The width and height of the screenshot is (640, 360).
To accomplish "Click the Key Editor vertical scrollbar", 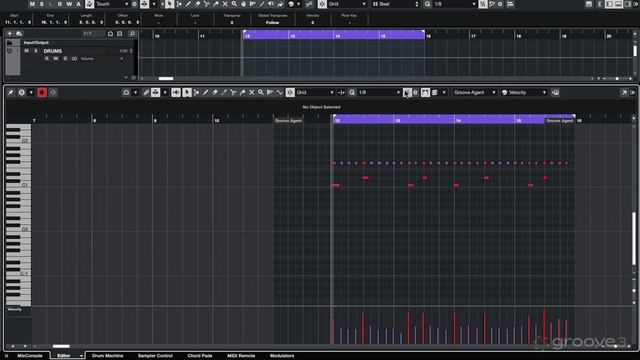I will click(x=634, y=239).
